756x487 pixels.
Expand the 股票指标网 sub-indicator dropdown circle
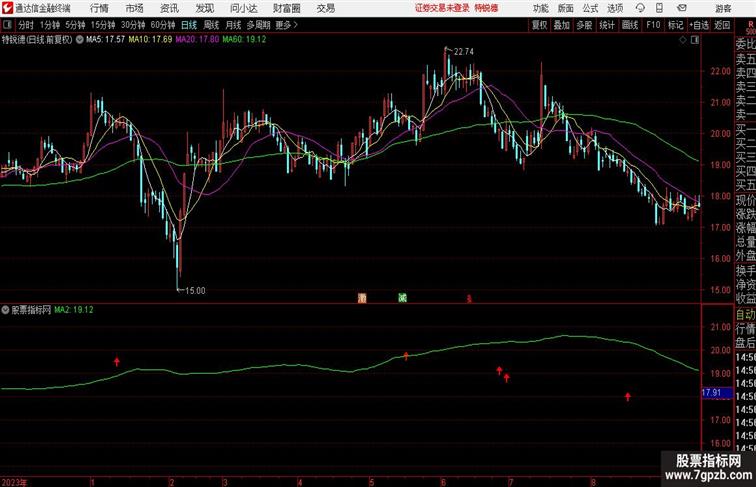tap(5, 310)
